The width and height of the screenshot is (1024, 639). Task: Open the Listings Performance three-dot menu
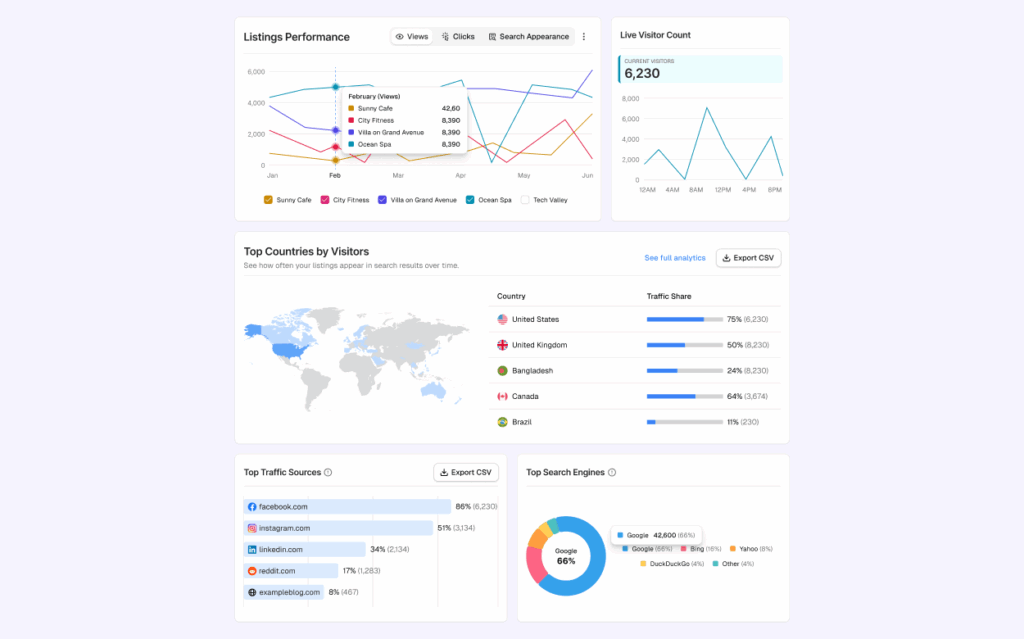tap(584, 37)
